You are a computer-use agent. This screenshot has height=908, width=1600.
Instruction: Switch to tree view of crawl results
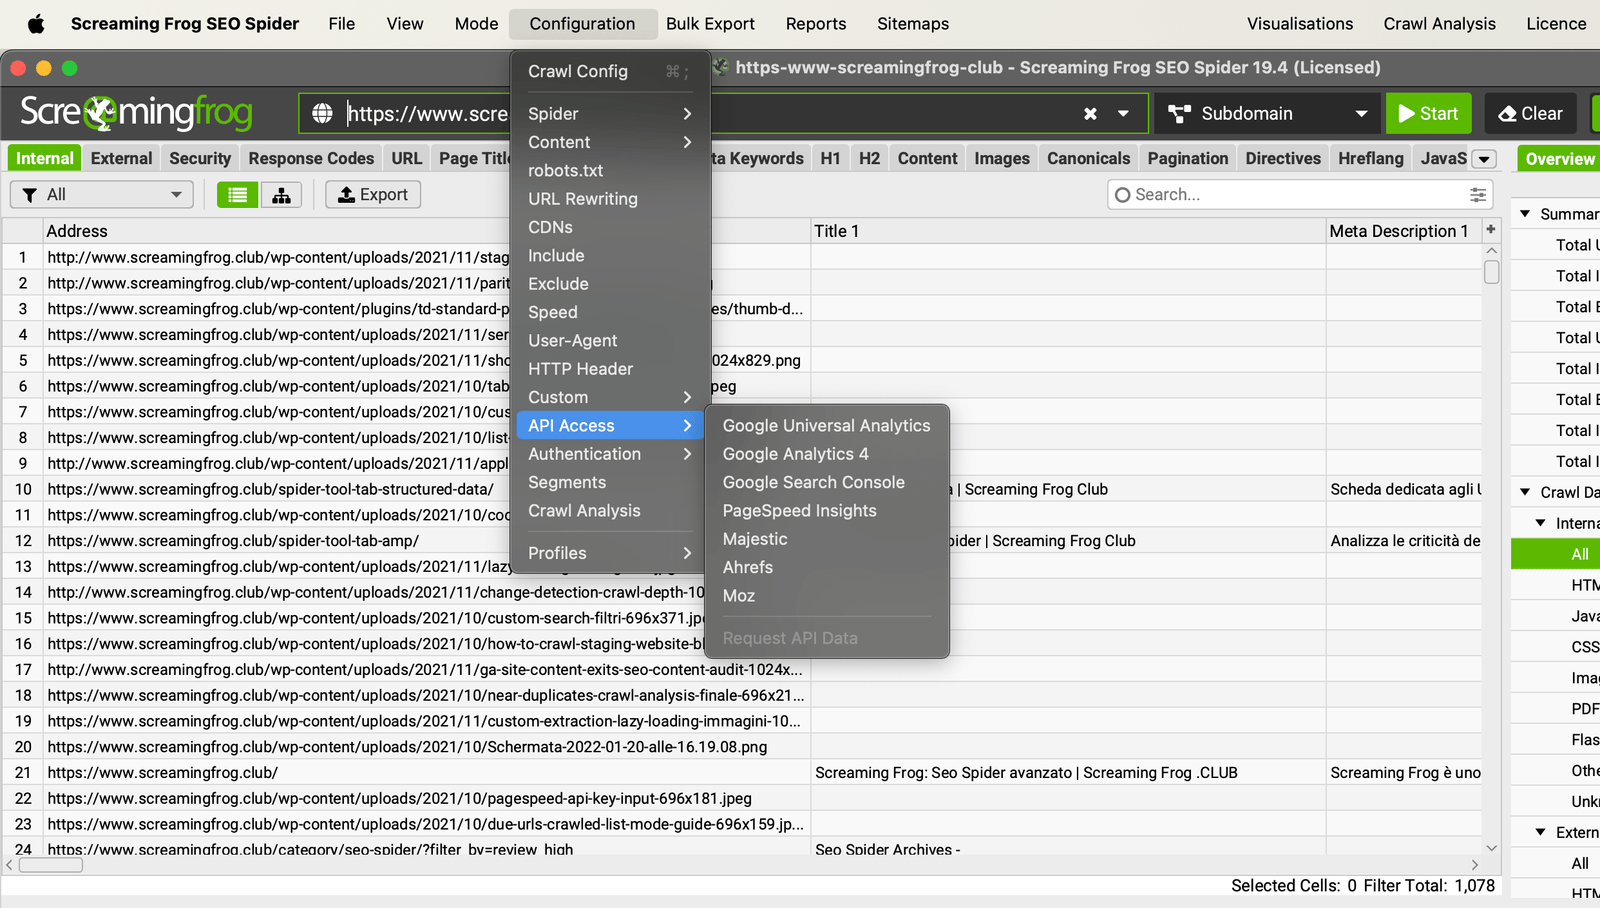coord(281,194)
